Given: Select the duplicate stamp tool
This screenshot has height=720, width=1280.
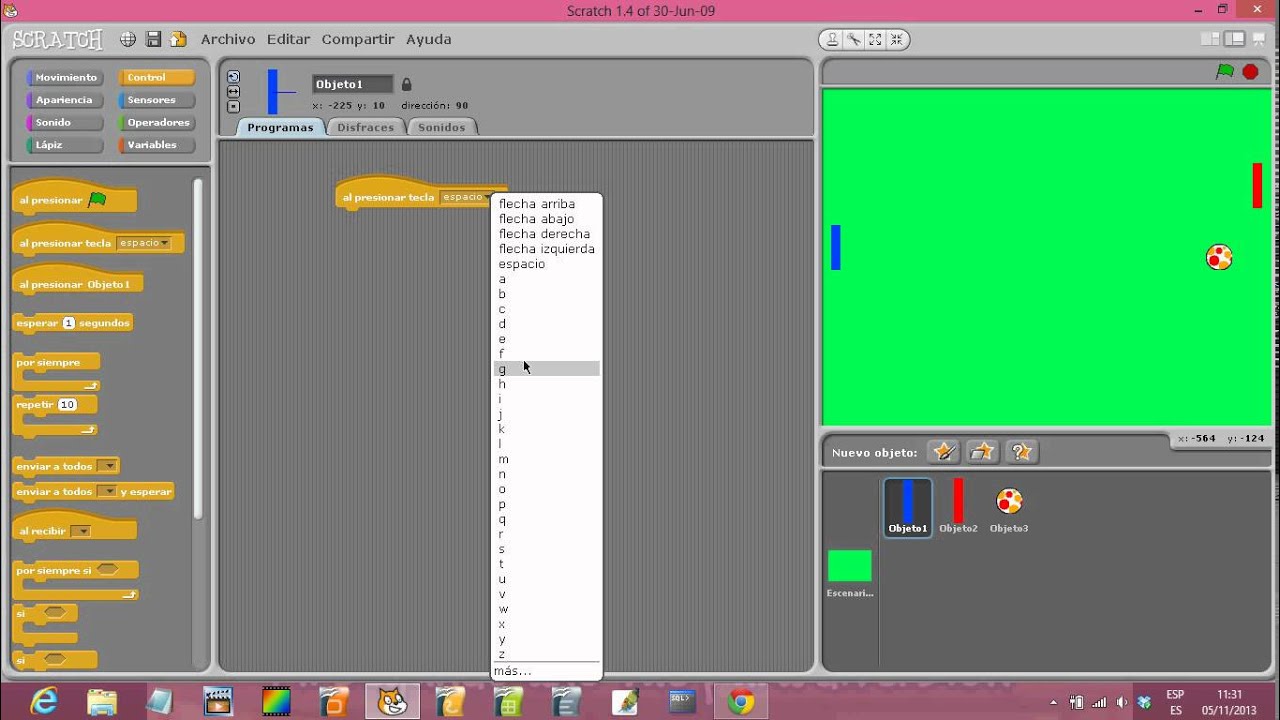Looking at the screenshot, I should 831,40.
